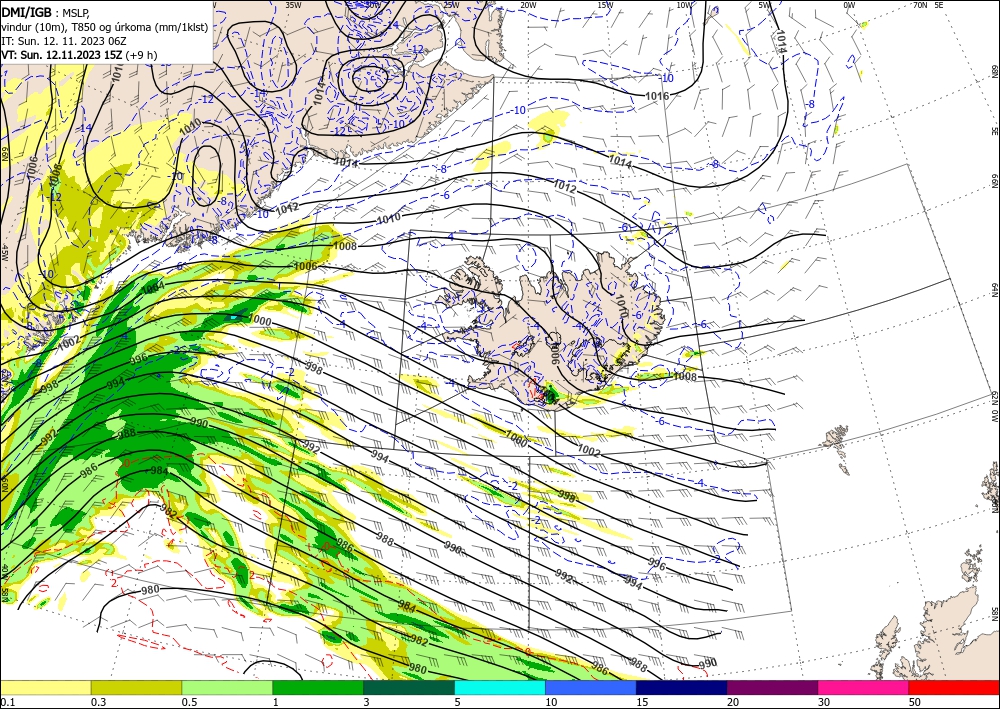The width and height of the screenshot is (1000, 709).
Task: Click the '70N' label at top right
Action: (920, 5)
